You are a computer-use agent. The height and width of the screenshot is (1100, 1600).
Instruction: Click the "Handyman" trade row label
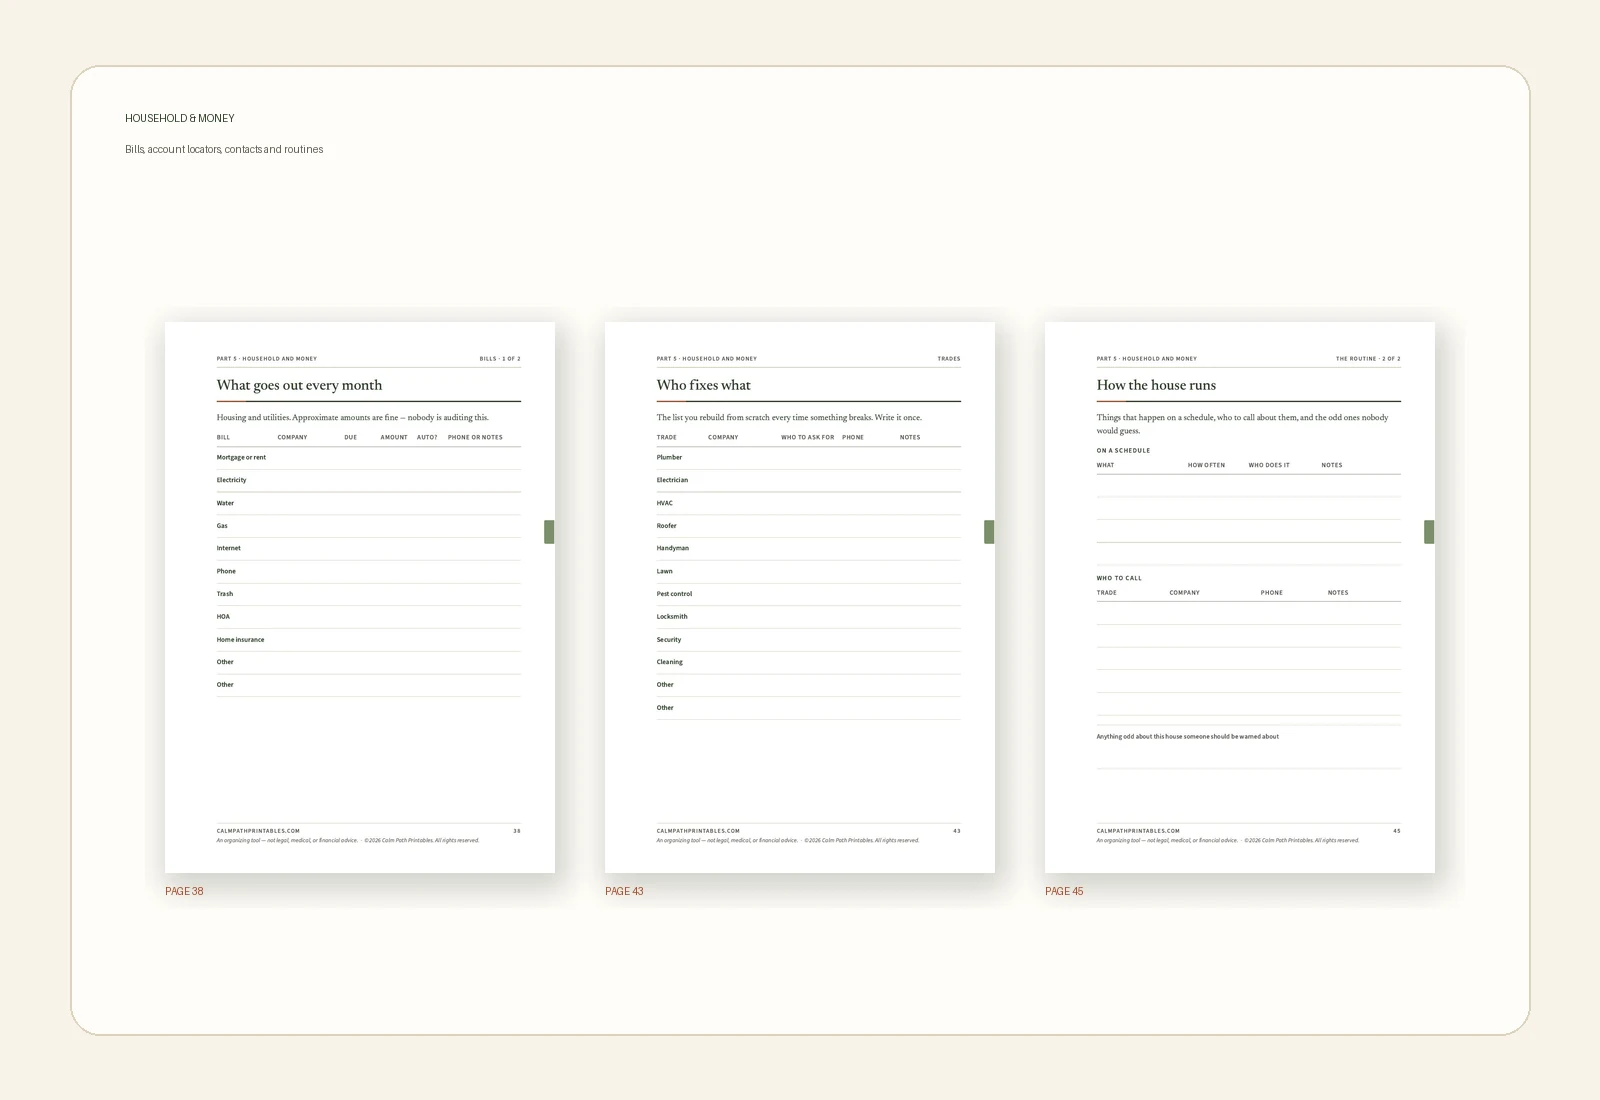pyautogui.click(x=673, y=548)
